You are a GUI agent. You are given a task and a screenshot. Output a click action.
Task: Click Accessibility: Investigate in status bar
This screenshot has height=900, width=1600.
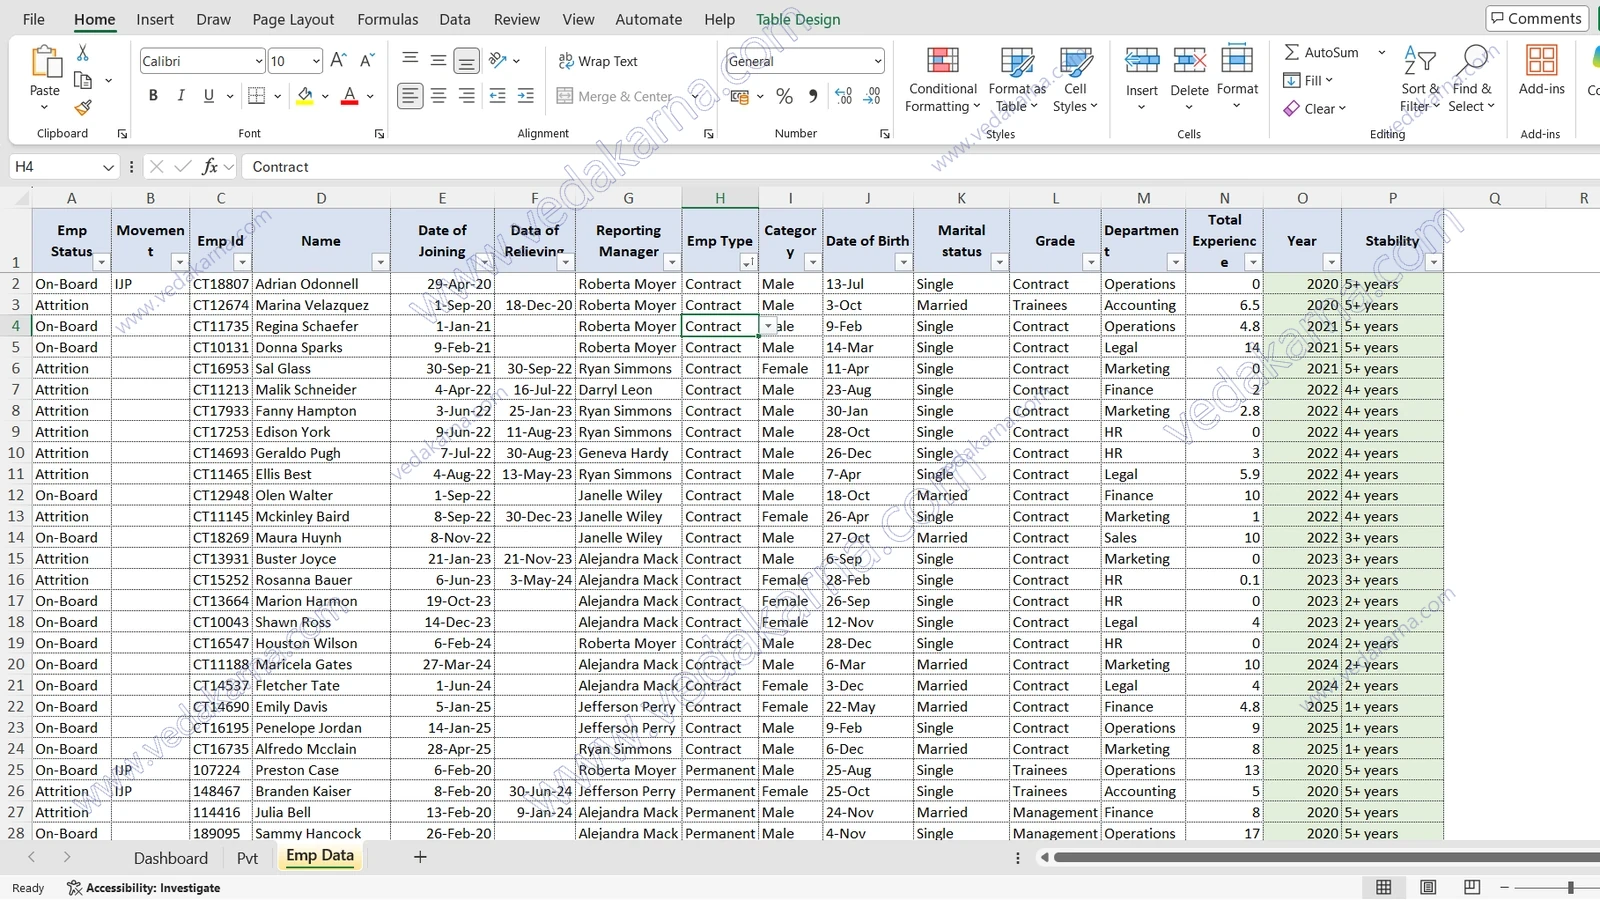pos(144,888)
